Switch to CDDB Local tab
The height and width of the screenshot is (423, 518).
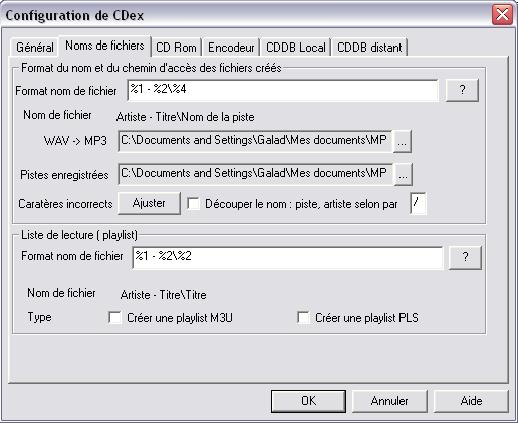(296, 47)
